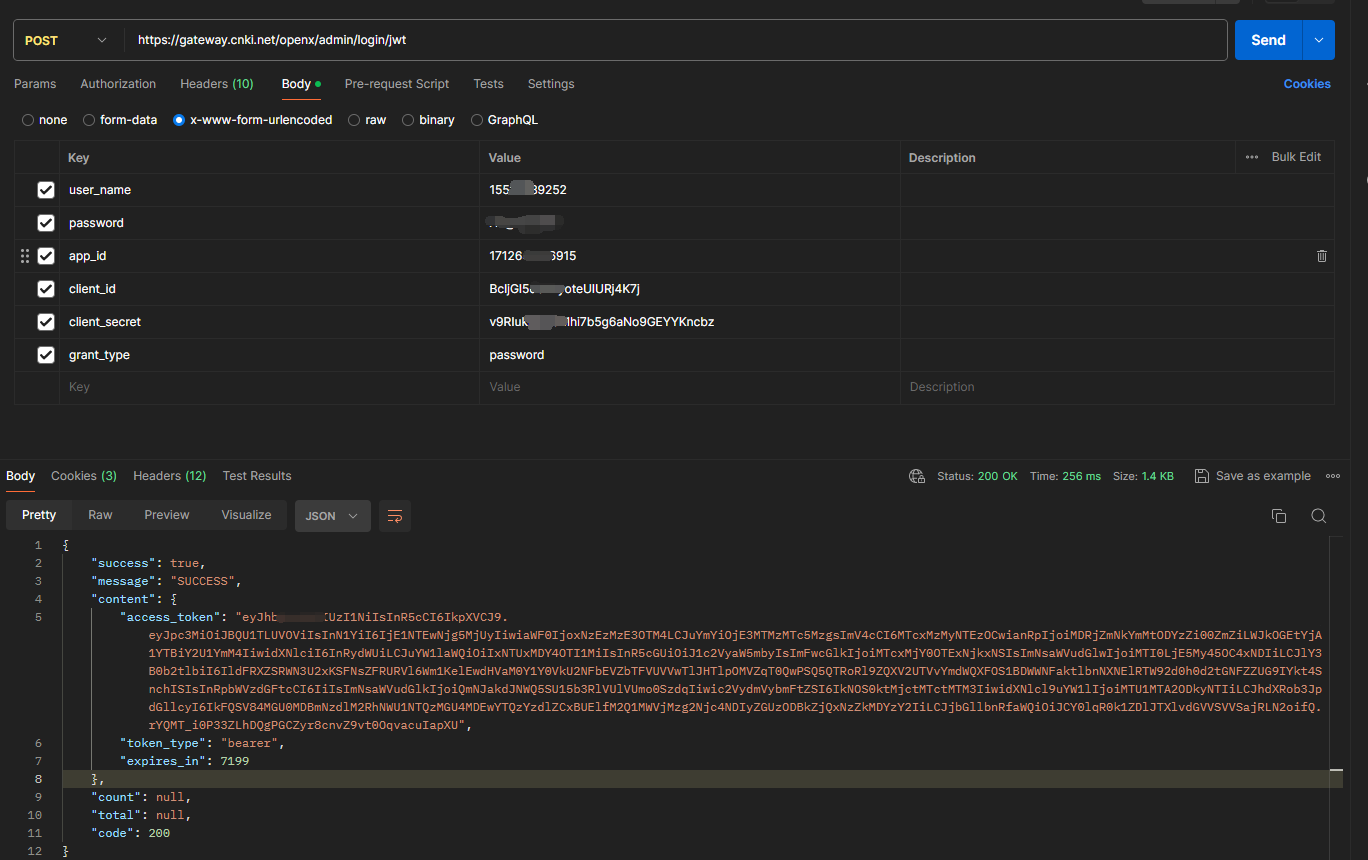Click the drag handle on app_id row

(25, 256)
